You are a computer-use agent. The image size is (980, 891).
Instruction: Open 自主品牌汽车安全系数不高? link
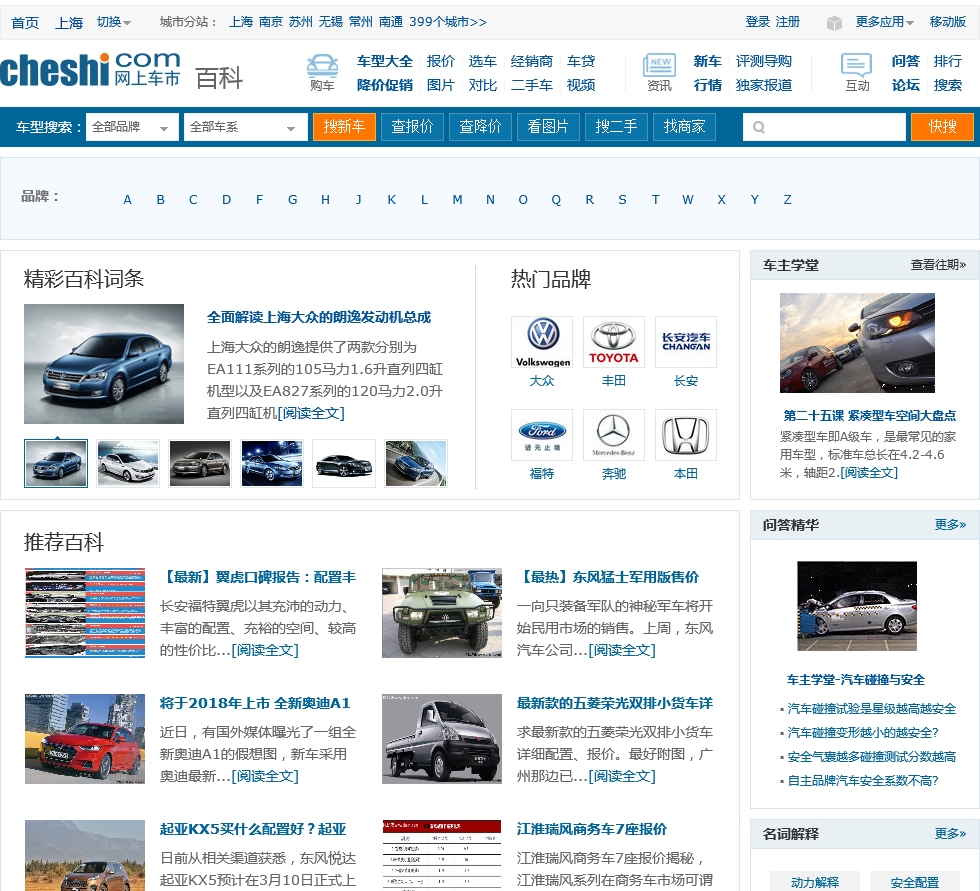(x=862, y=781)
